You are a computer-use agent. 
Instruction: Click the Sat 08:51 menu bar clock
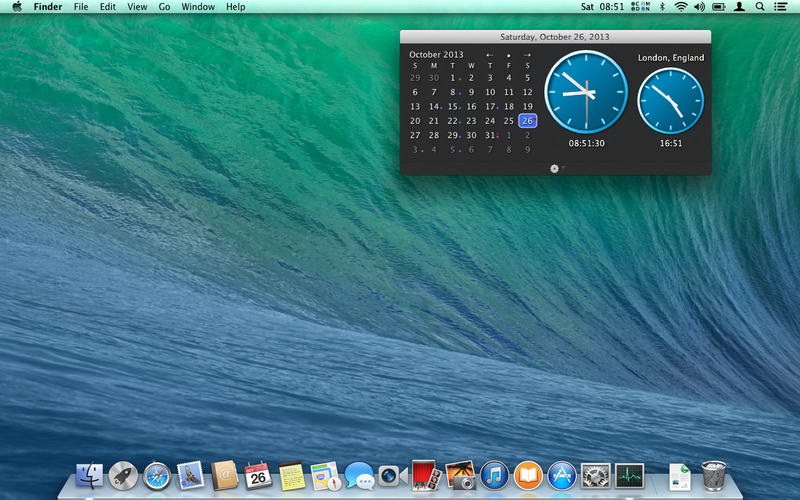(x=602, y=7)
